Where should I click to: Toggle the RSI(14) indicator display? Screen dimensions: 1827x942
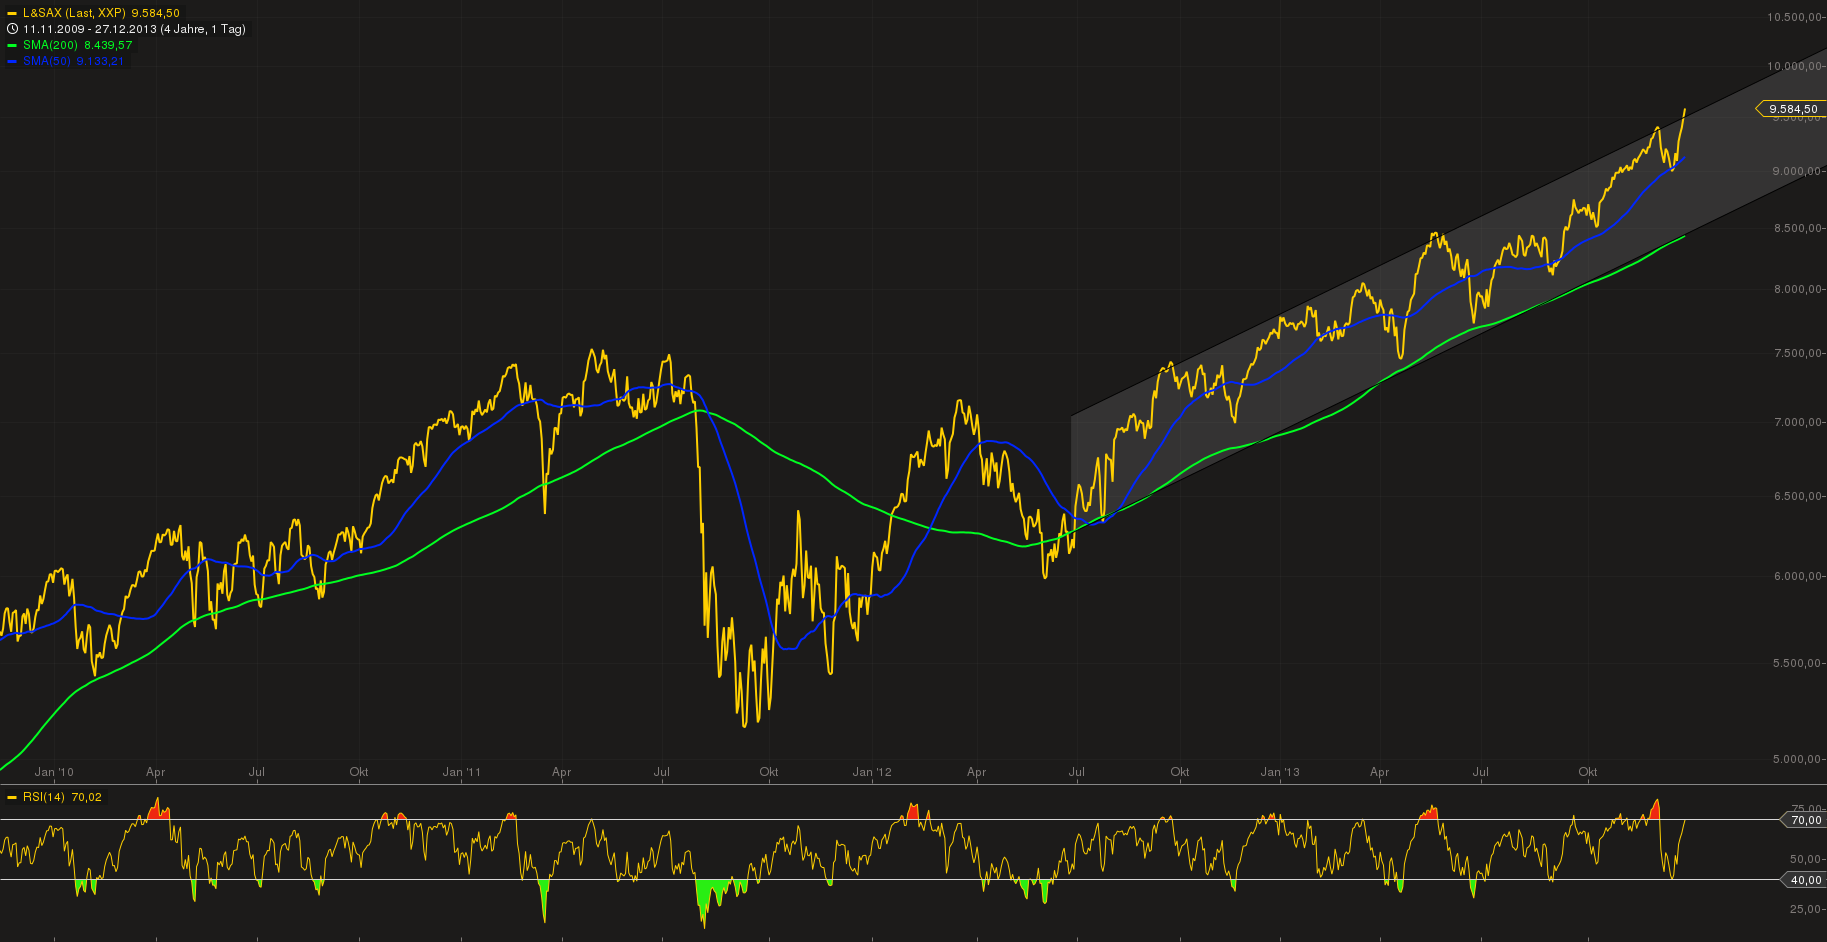pyautogui.click(x=46, y=797)
